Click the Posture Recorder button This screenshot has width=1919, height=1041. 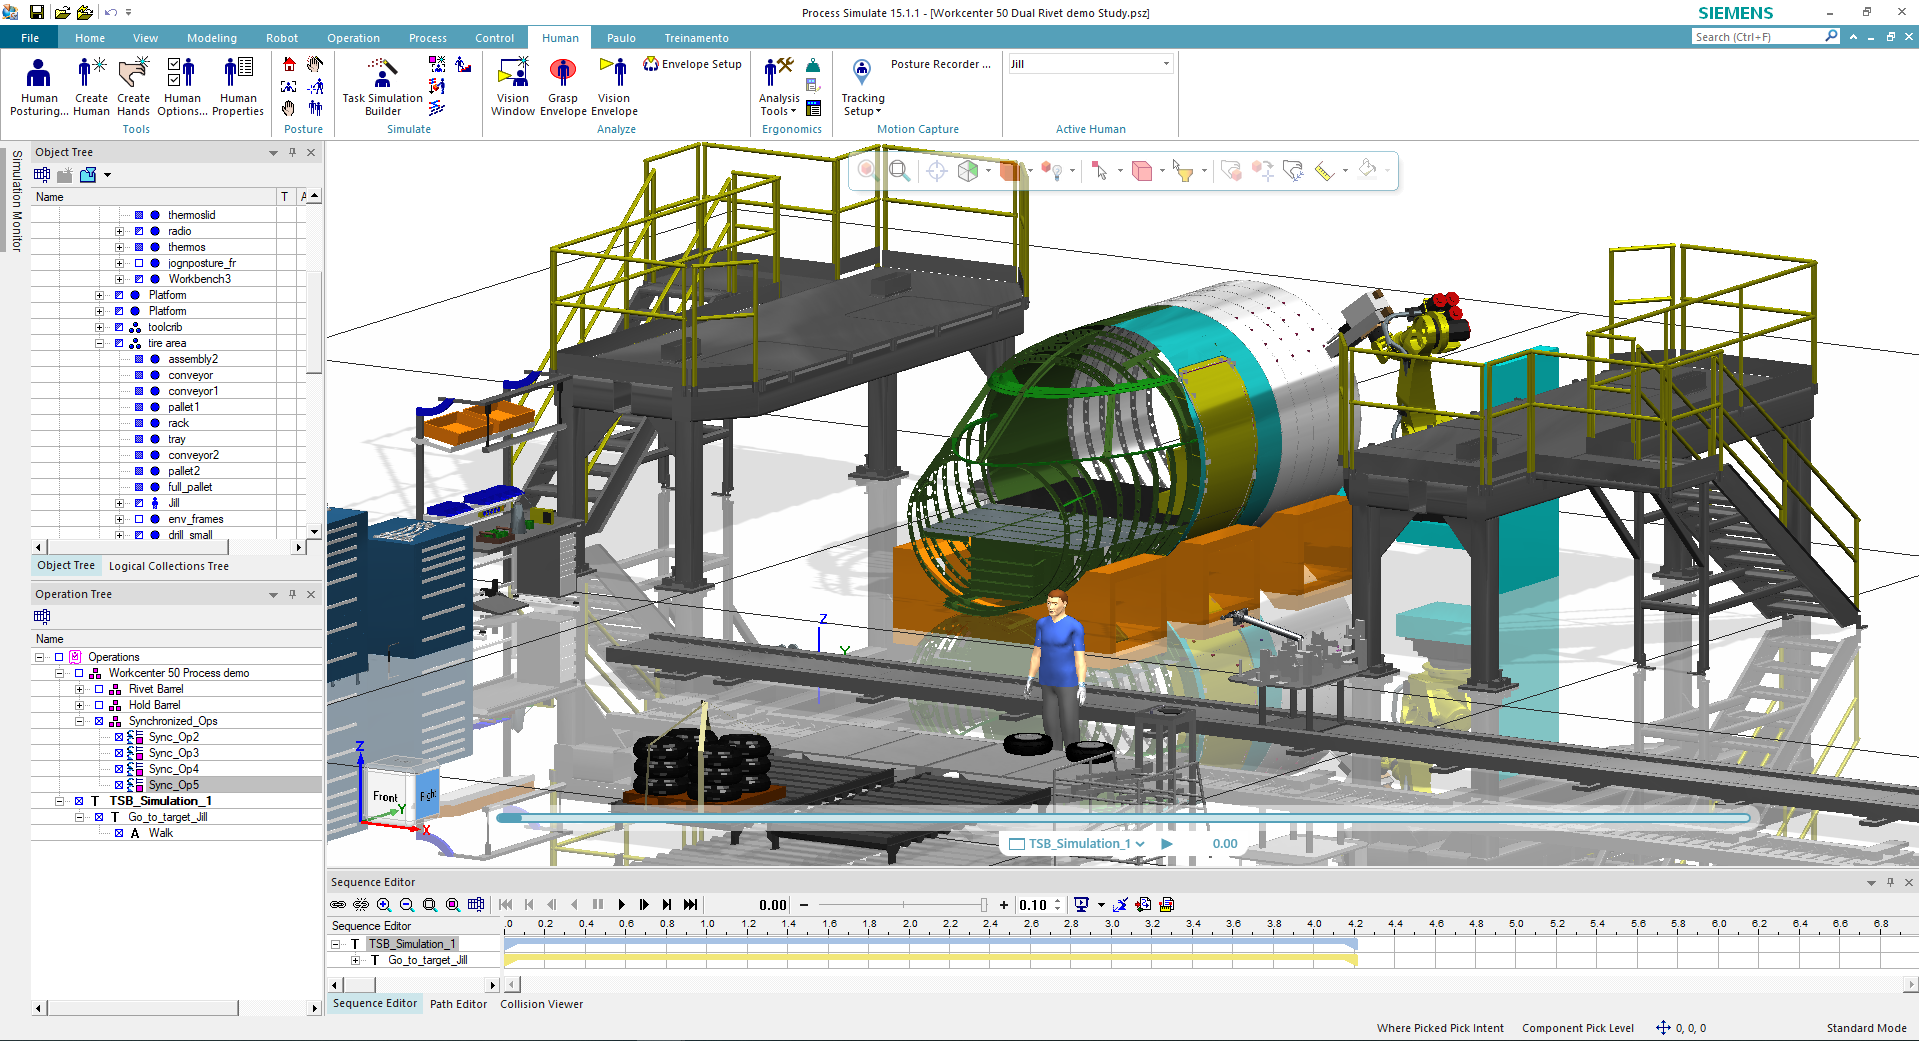[x=940, y=64]
